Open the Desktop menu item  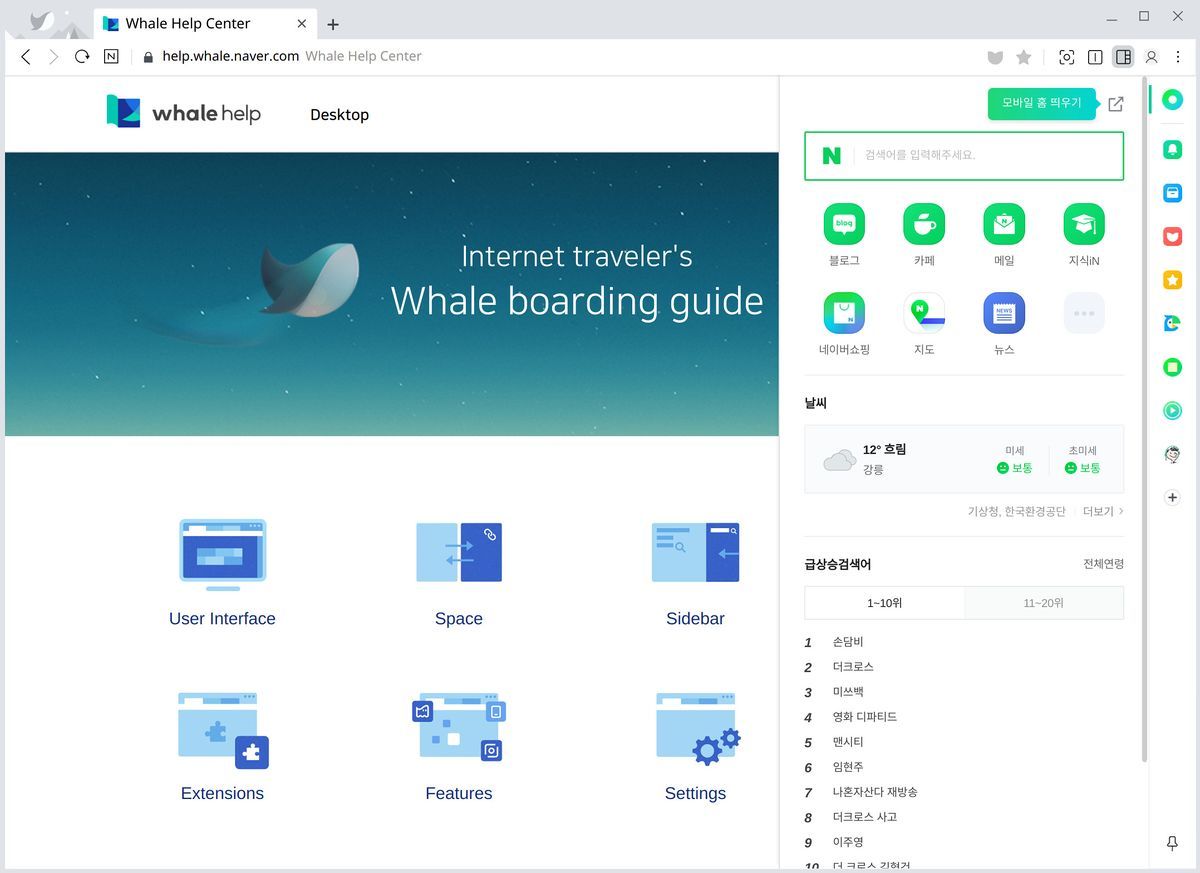(x=339, y=115)
